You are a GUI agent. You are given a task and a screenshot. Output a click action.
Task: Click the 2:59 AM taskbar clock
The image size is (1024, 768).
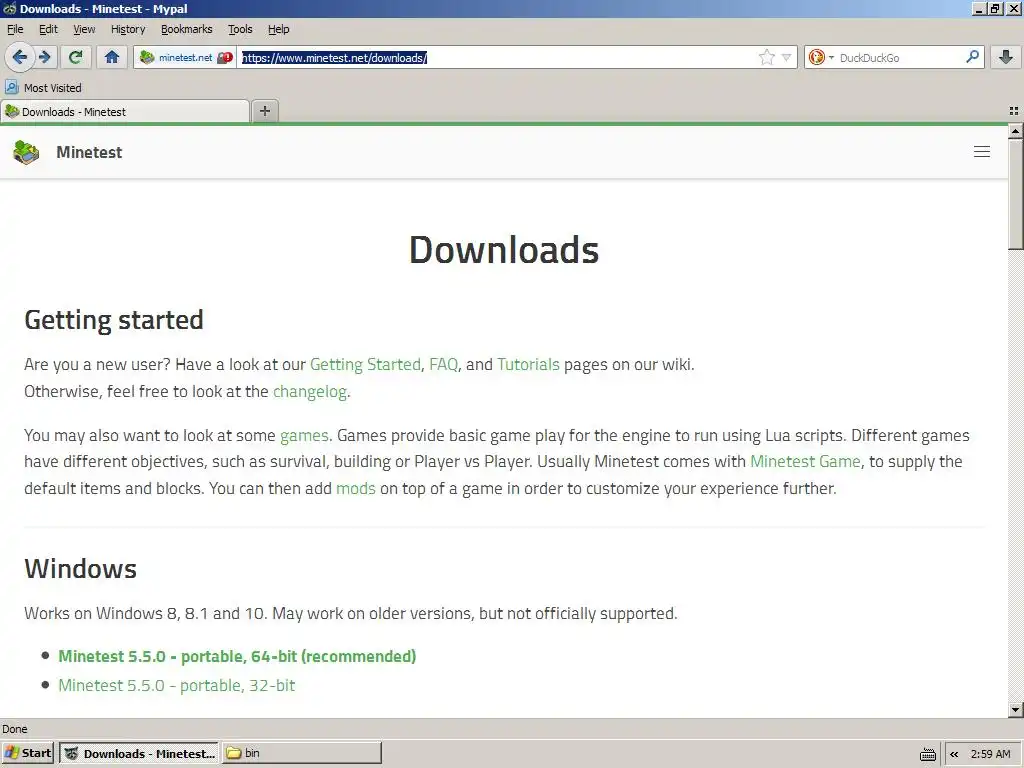pyautogui.click(x=990, y=754)
